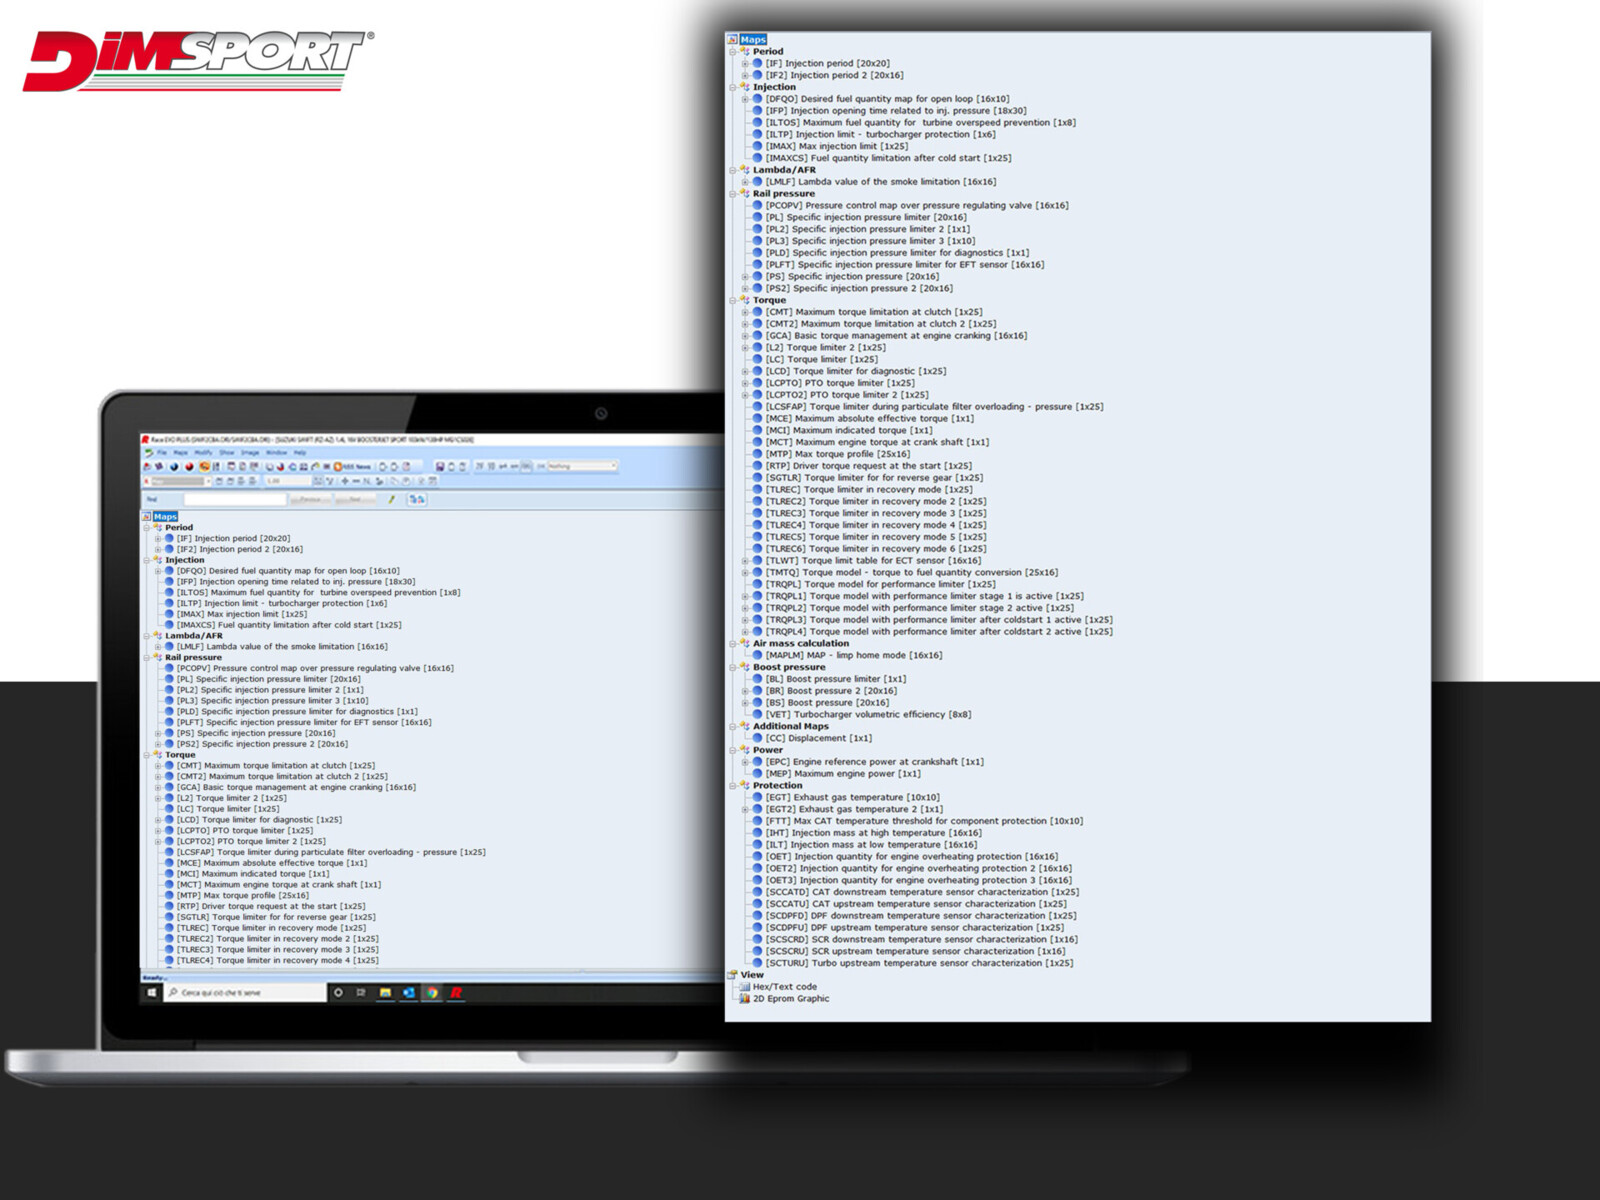Select [VET] Turbocharger volumetric efficiency map

(867, 715)
